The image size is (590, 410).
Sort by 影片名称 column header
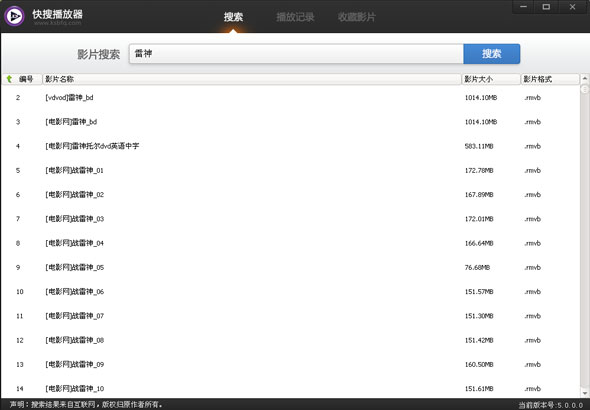pyautogui.click(x=252, y=79)
